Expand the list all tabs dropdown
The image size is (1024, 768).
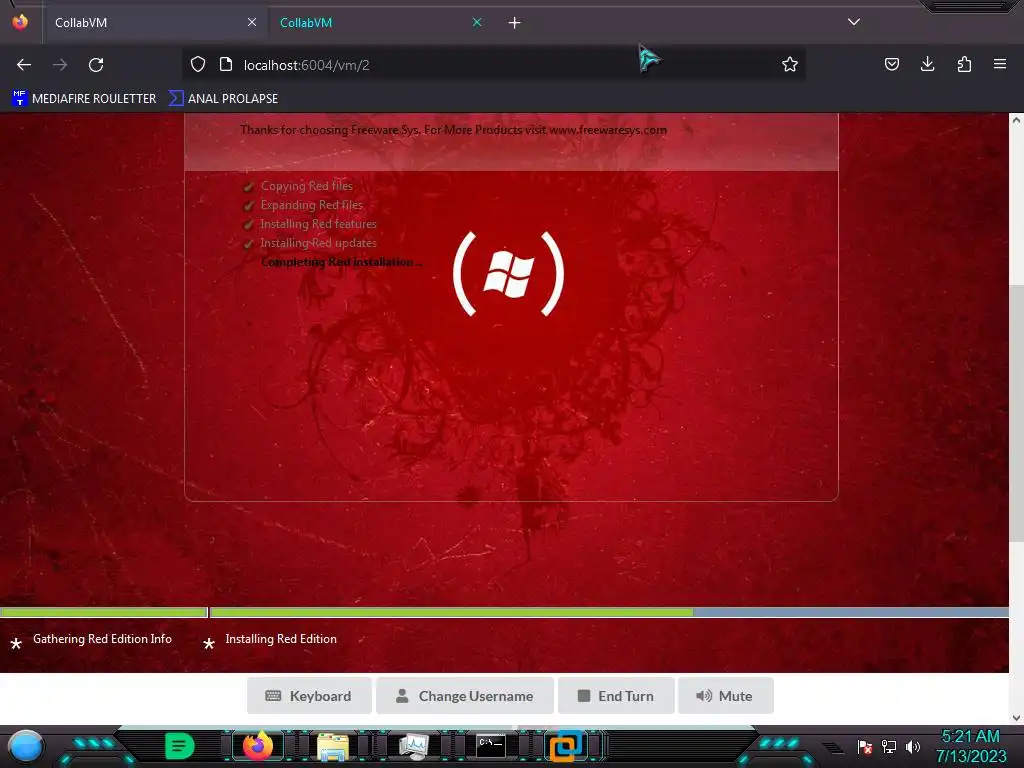[x=854, y=22]
